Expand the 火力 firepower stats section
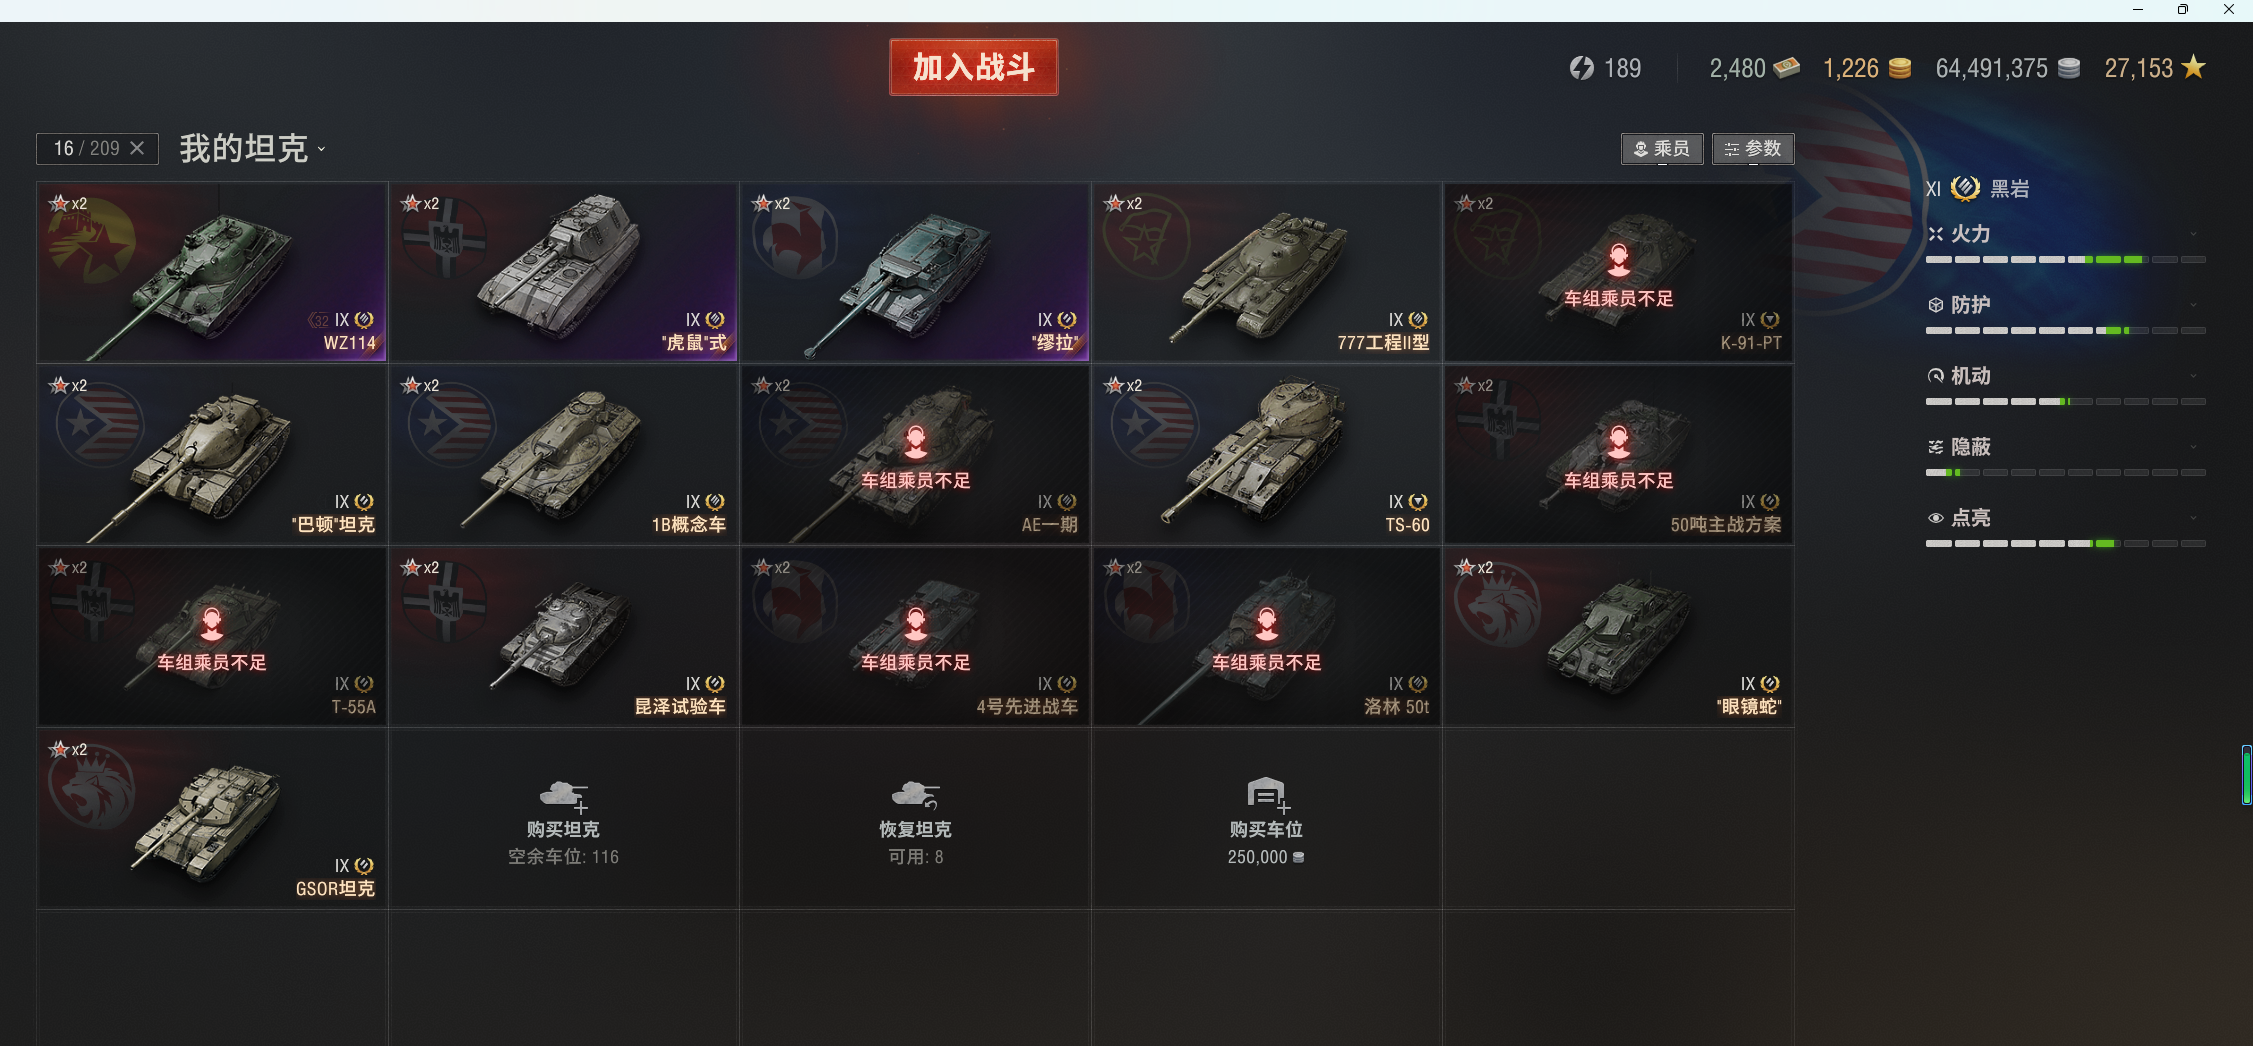 tap(2066, 234)
